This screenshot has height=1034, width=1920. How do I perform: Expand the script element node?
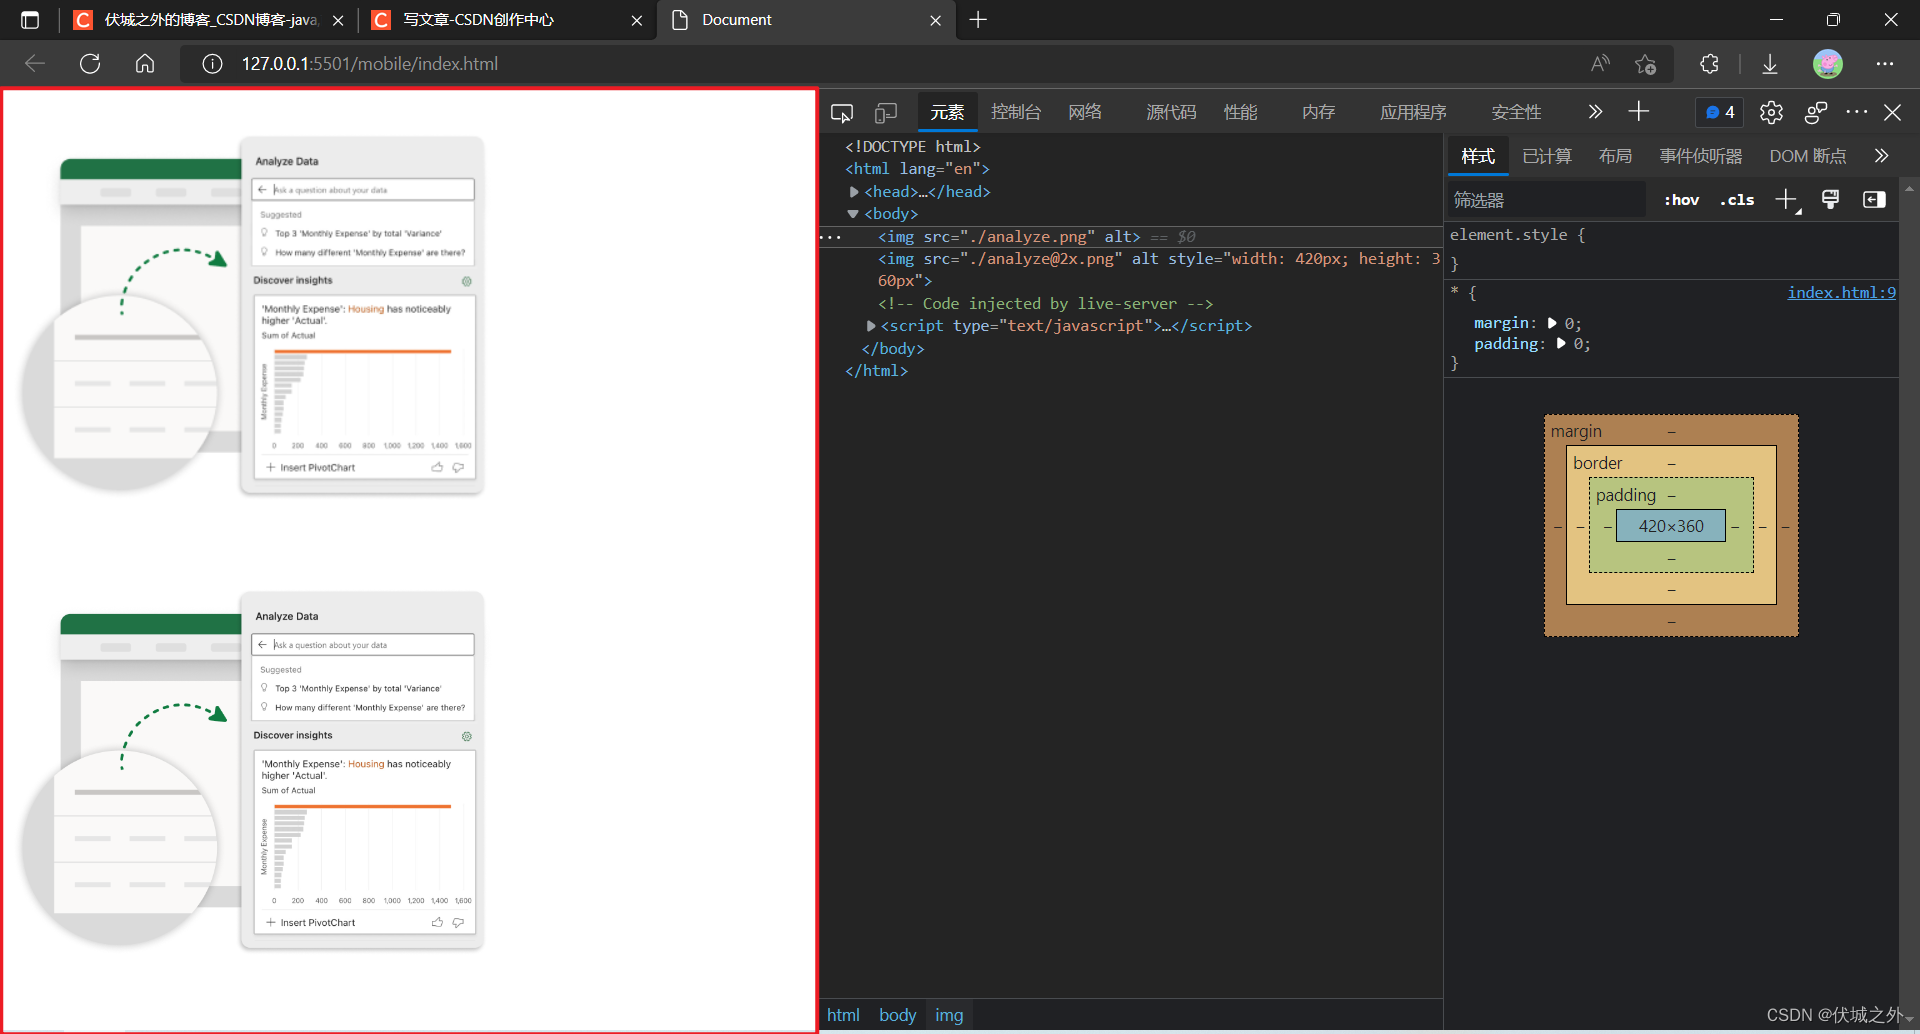point(870,325)
